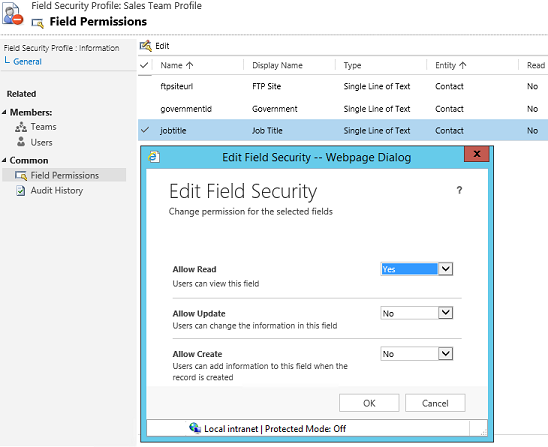
Task: Click the Cancel button
Action: pos(435,403)
